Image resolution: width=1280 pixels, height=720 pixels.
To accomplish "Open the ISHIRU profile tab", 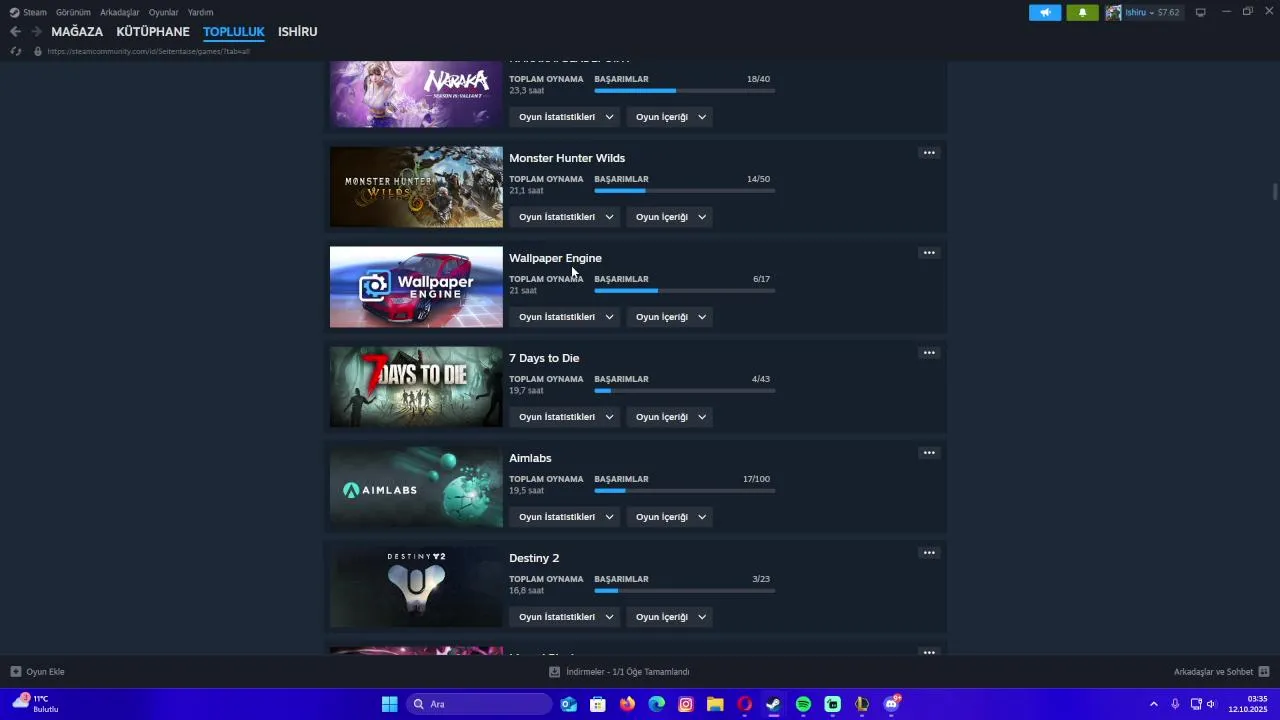I will tap(297, 32).
